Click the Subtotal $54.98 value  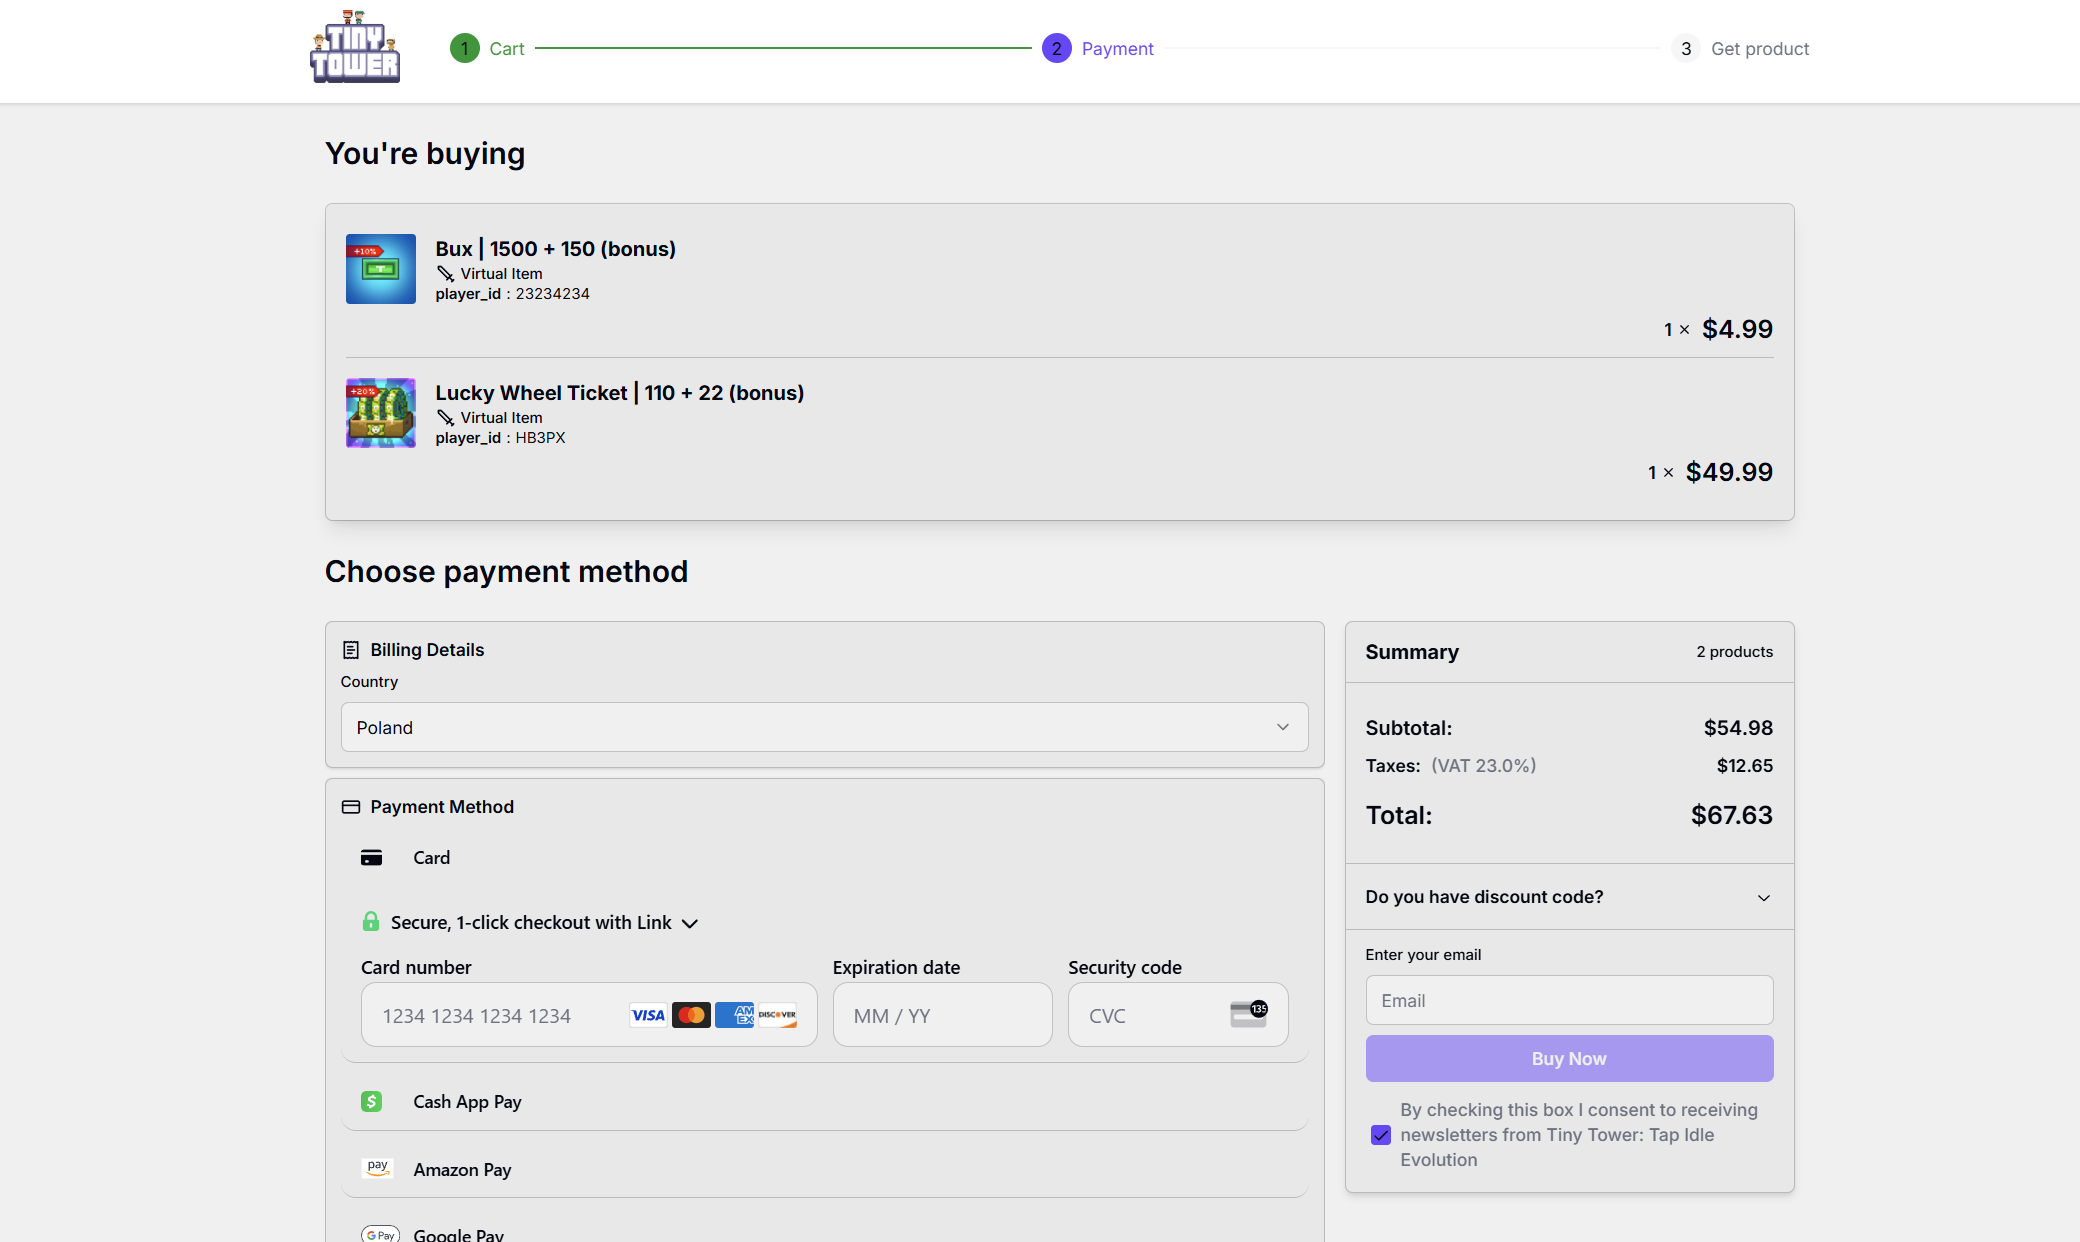pos(1738,728)
